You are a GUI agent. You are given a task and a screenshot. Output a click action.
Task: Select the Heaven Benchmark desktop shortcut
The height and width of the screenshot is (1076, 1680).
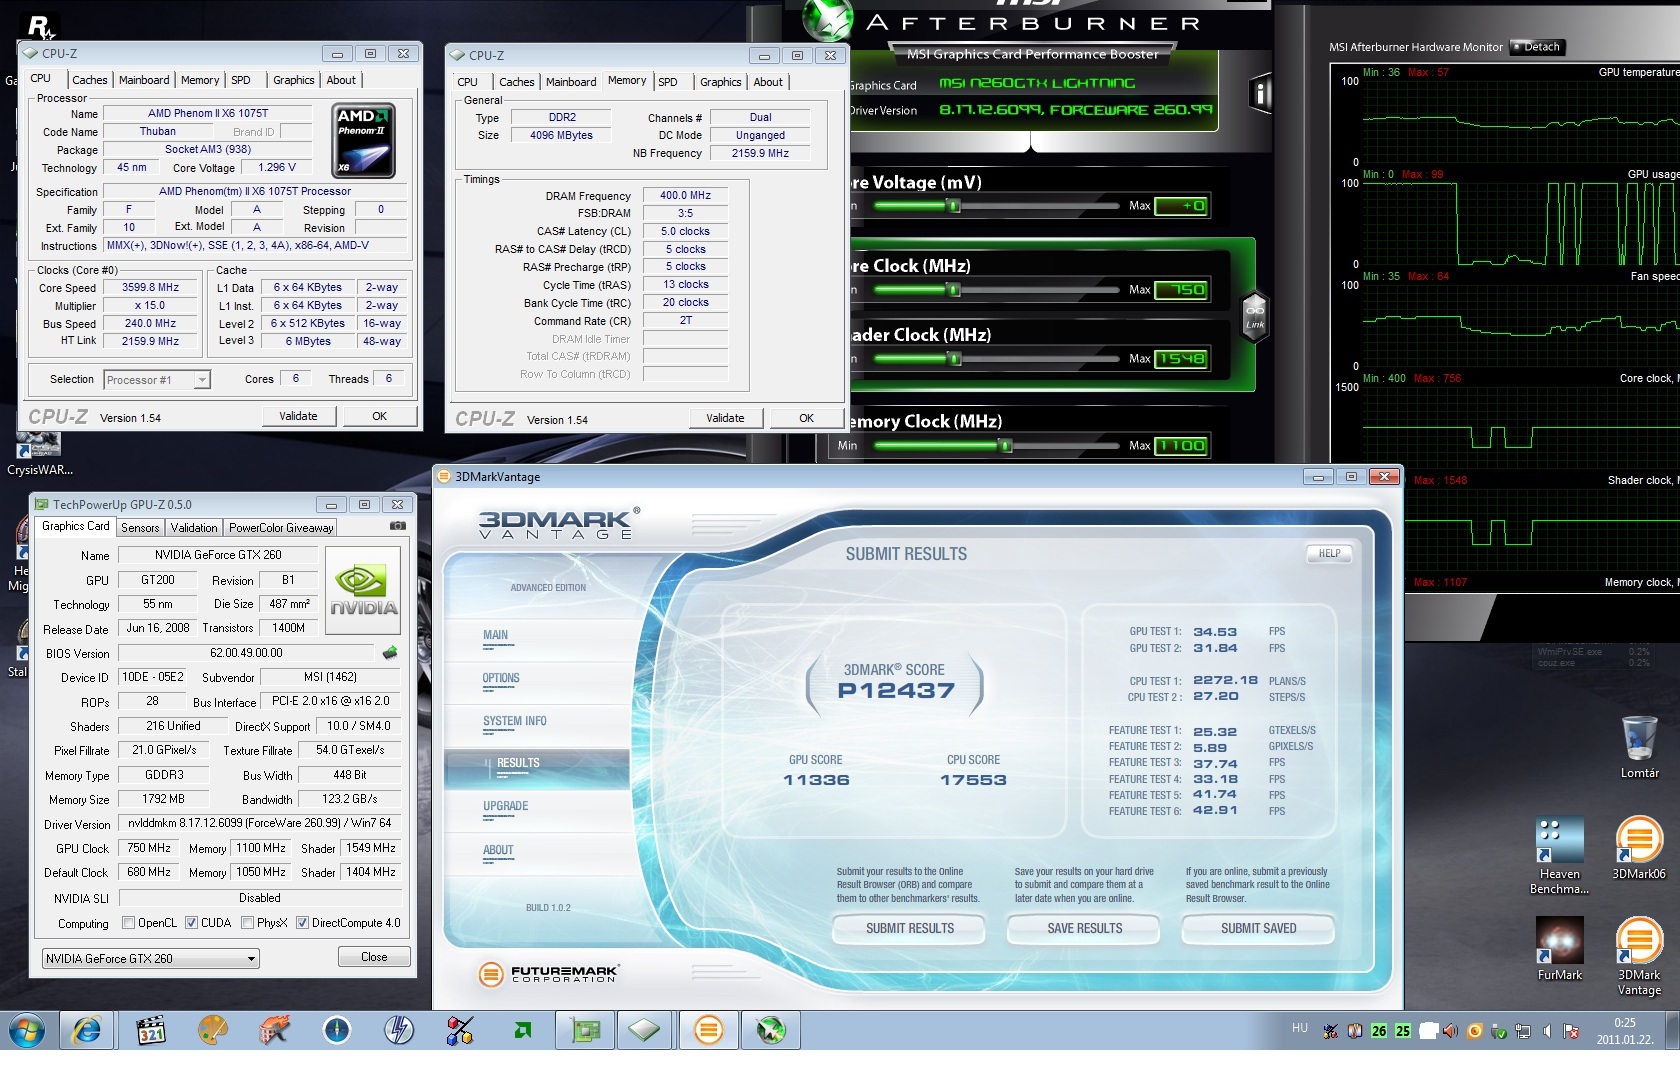[x=1560, y=856]
